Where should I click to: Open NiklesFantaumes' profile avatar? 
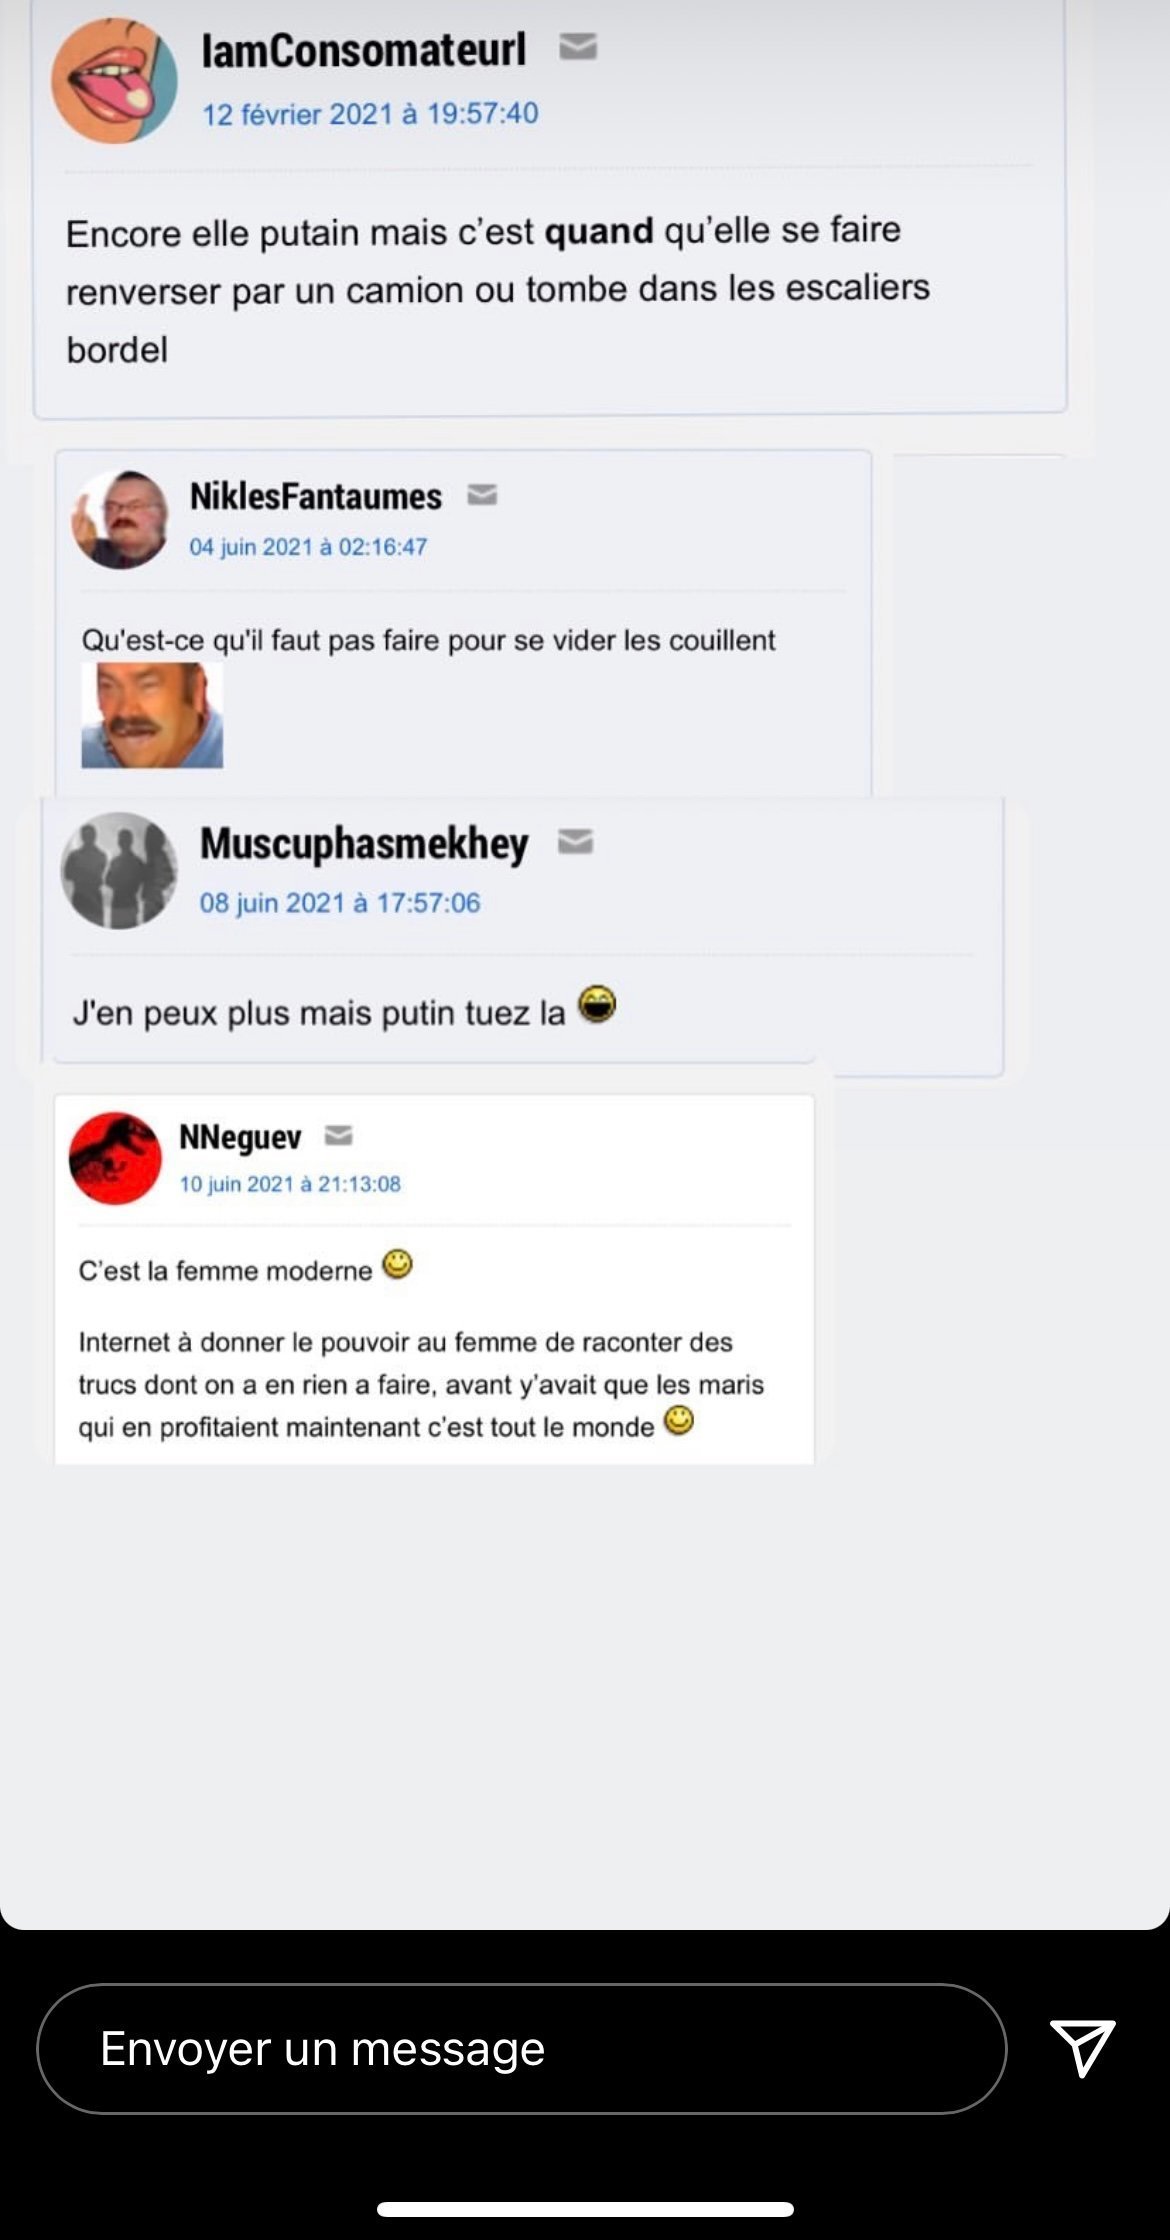[x=120, y=519]
